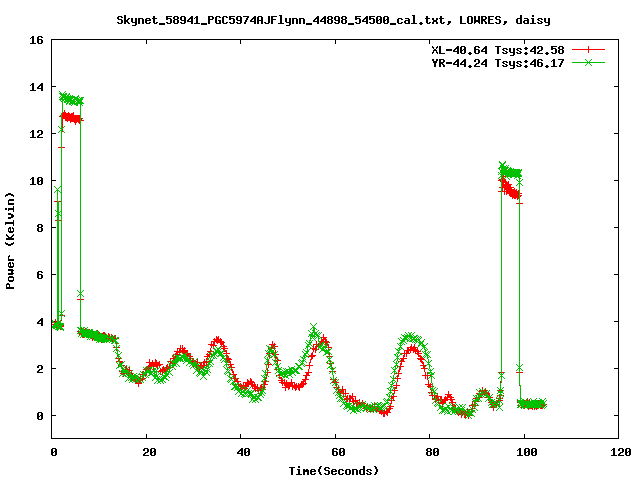Image resolution: width=640 pixels, height=480 pixels.
Task: Click legend entry YR-44.24 Tsys:46.17
Action: click(x=498, y=63)
